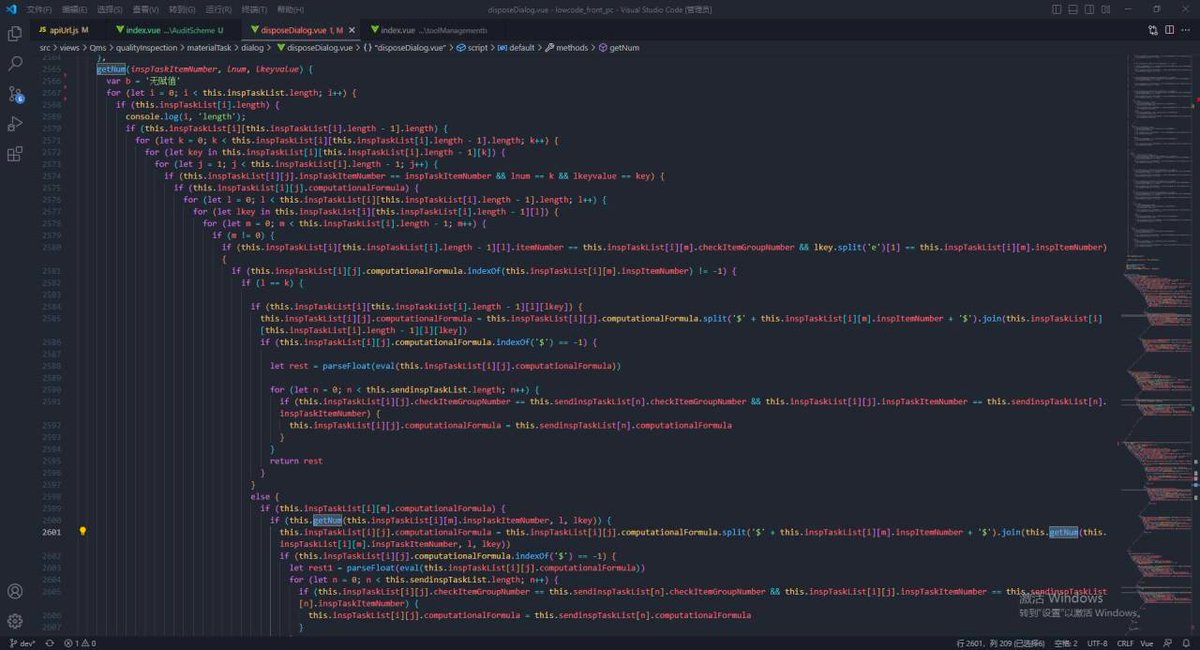The image size is (1200, 650).
Task: Open Source Control view with pending changes badge
Action: pos(15,94)
